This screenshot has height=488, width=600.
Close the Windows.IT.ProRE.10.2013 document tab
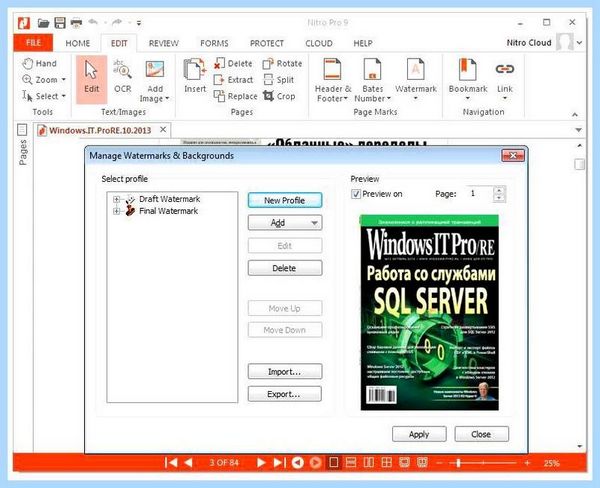163,129
